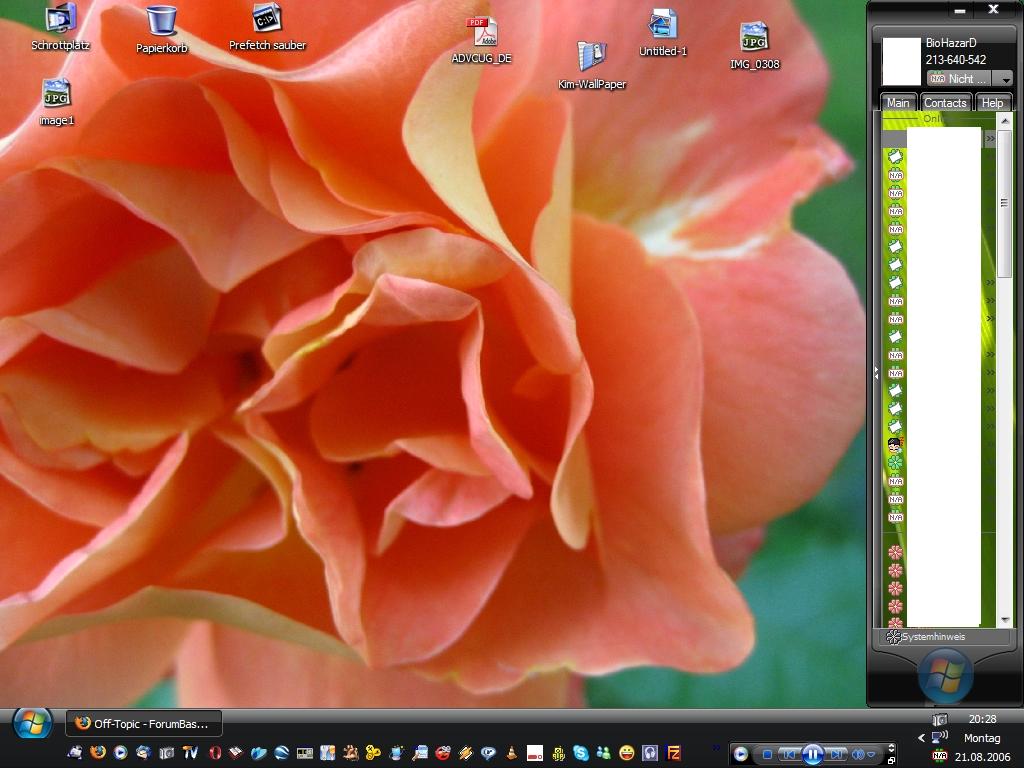Minimize the ICQ window
This screenshot has height=768, width=1024.
[960, 10]
